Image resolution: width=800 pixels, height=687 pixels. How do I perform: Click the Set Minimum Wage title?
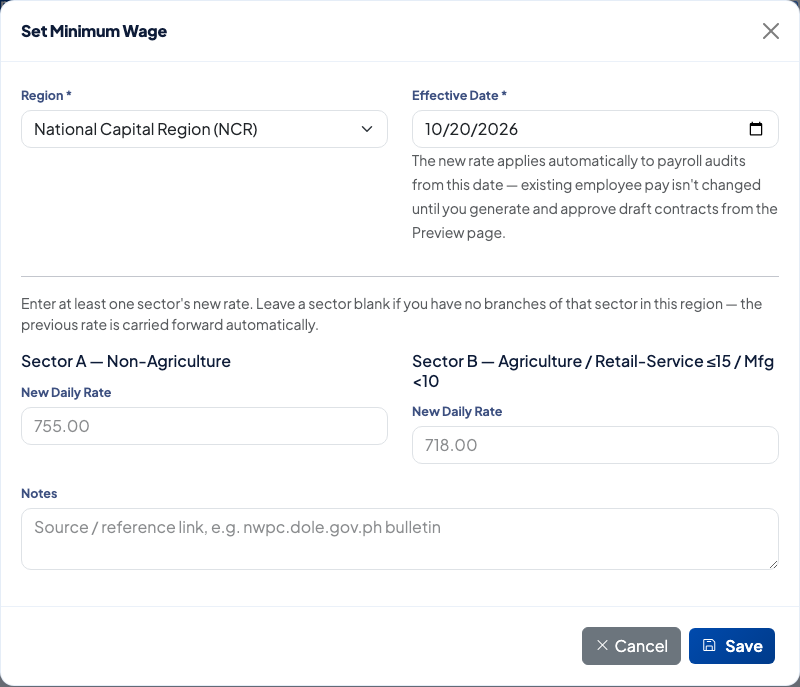94,31
